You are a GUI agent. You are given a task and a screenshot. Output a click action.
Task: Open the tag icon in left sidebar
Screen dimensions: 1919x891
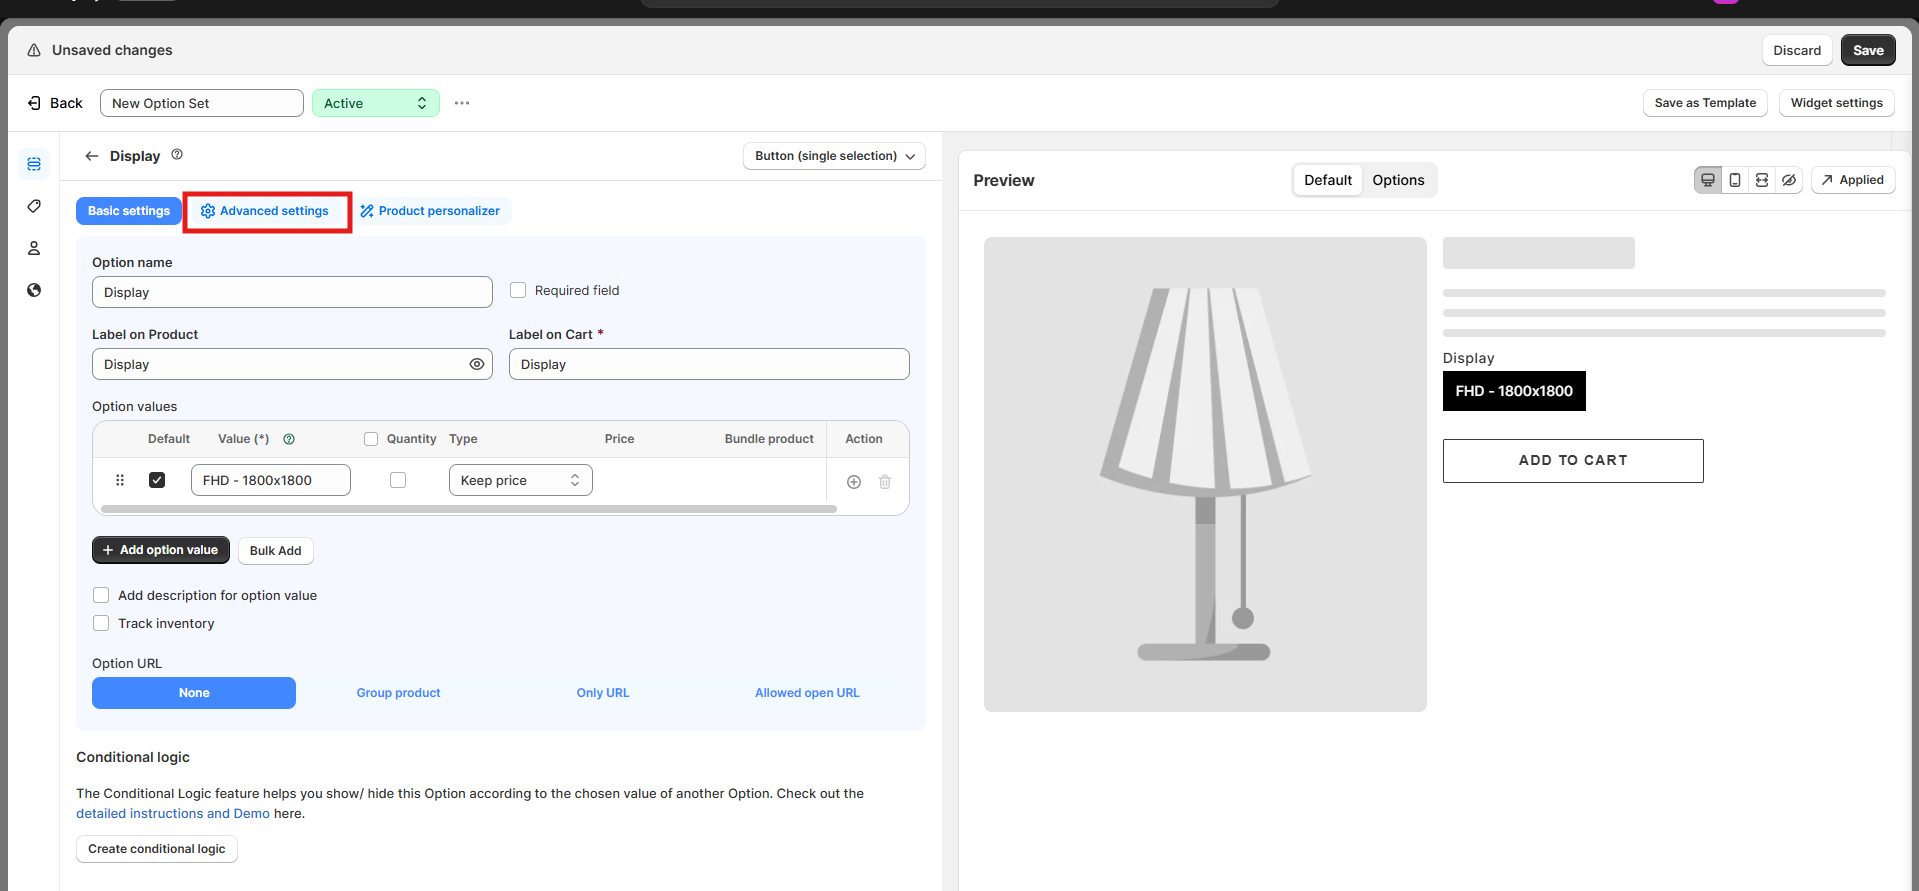coord(34,206)
